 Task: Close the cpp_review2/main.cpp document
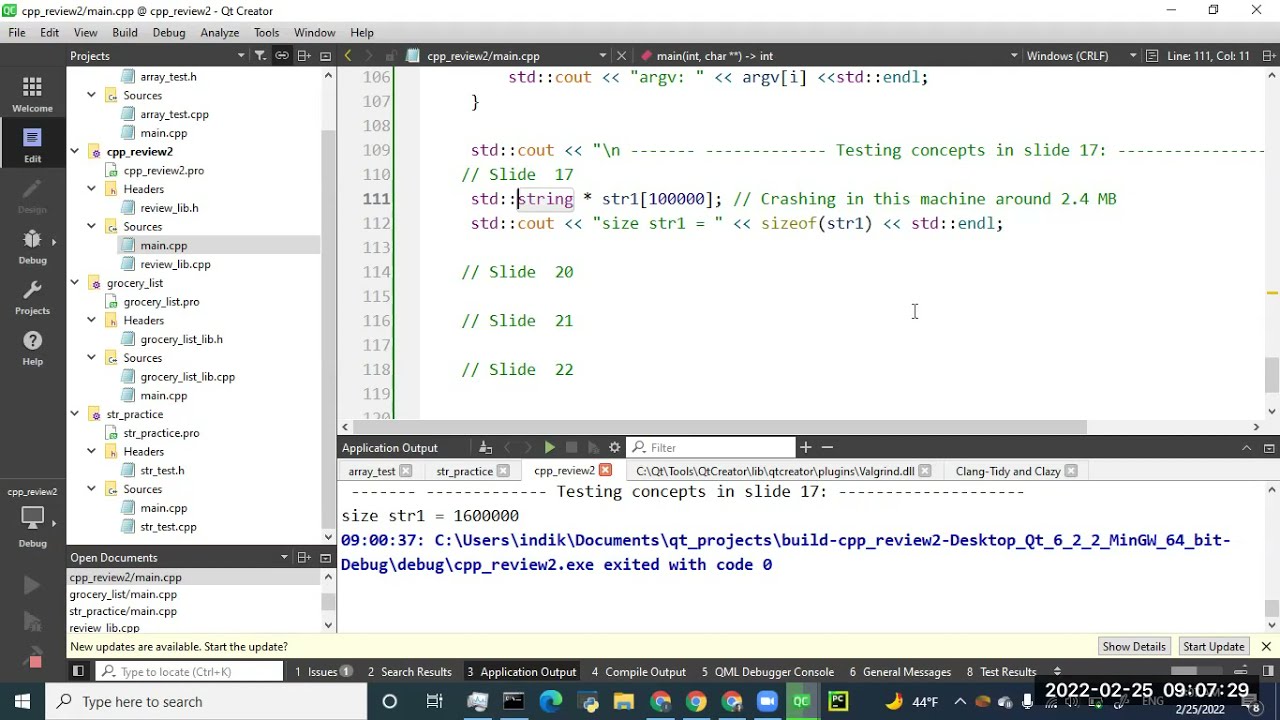click(x=621, y=56)
